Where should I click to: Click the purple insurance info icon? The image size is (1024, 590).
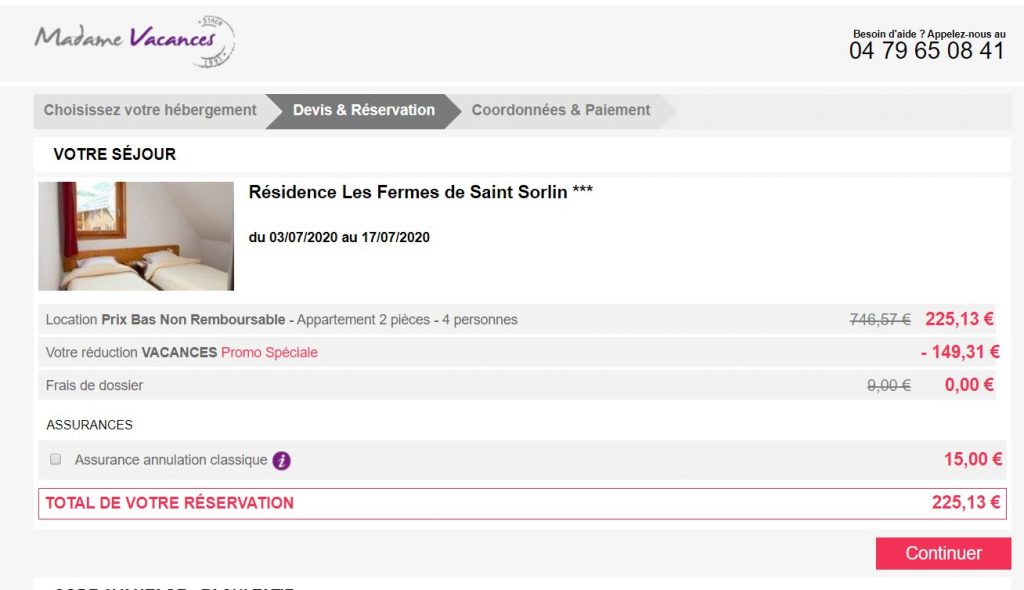[282, 461]
